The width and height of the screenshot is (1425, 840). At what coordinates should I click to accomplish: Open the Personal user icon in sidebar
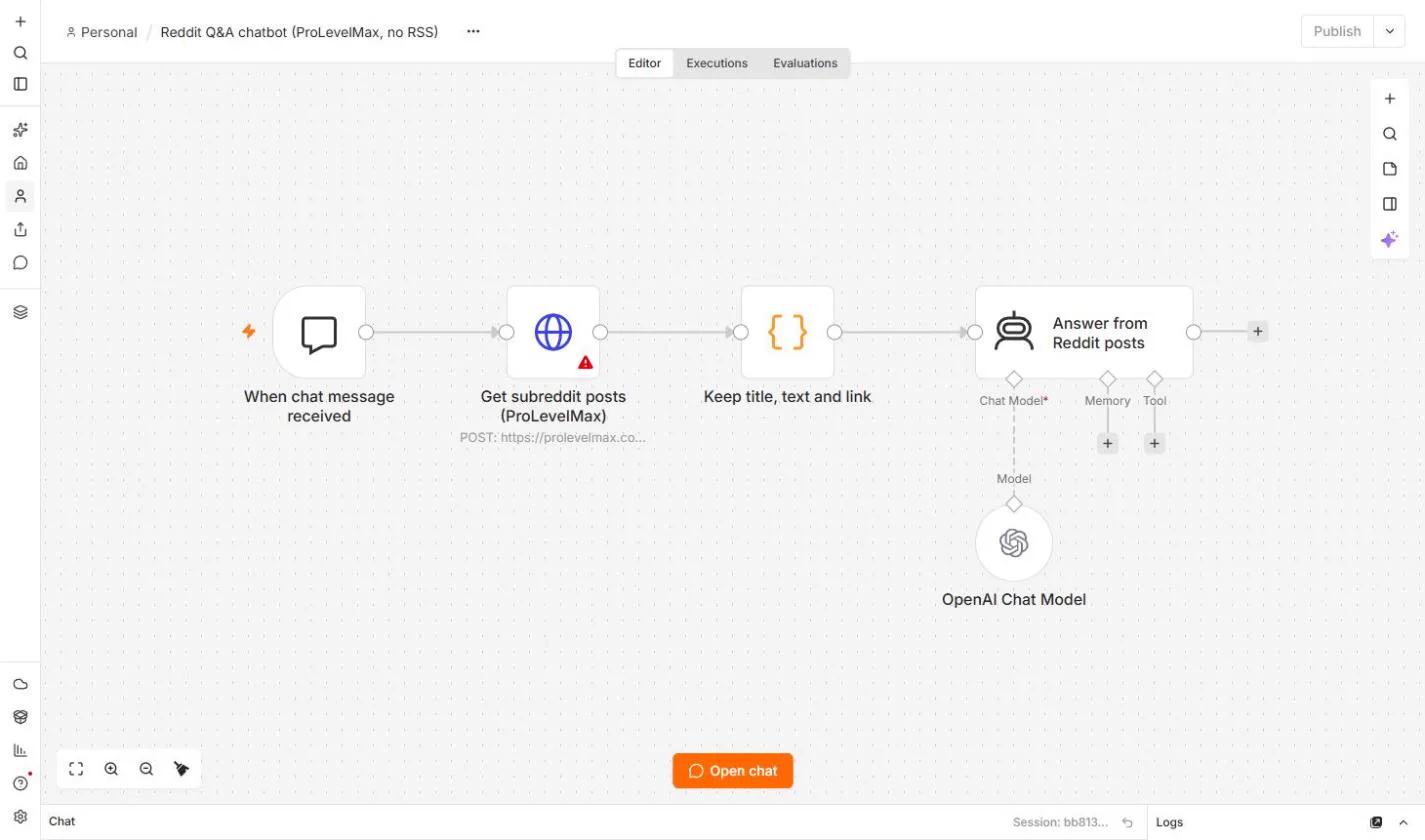tap(20, 196)
